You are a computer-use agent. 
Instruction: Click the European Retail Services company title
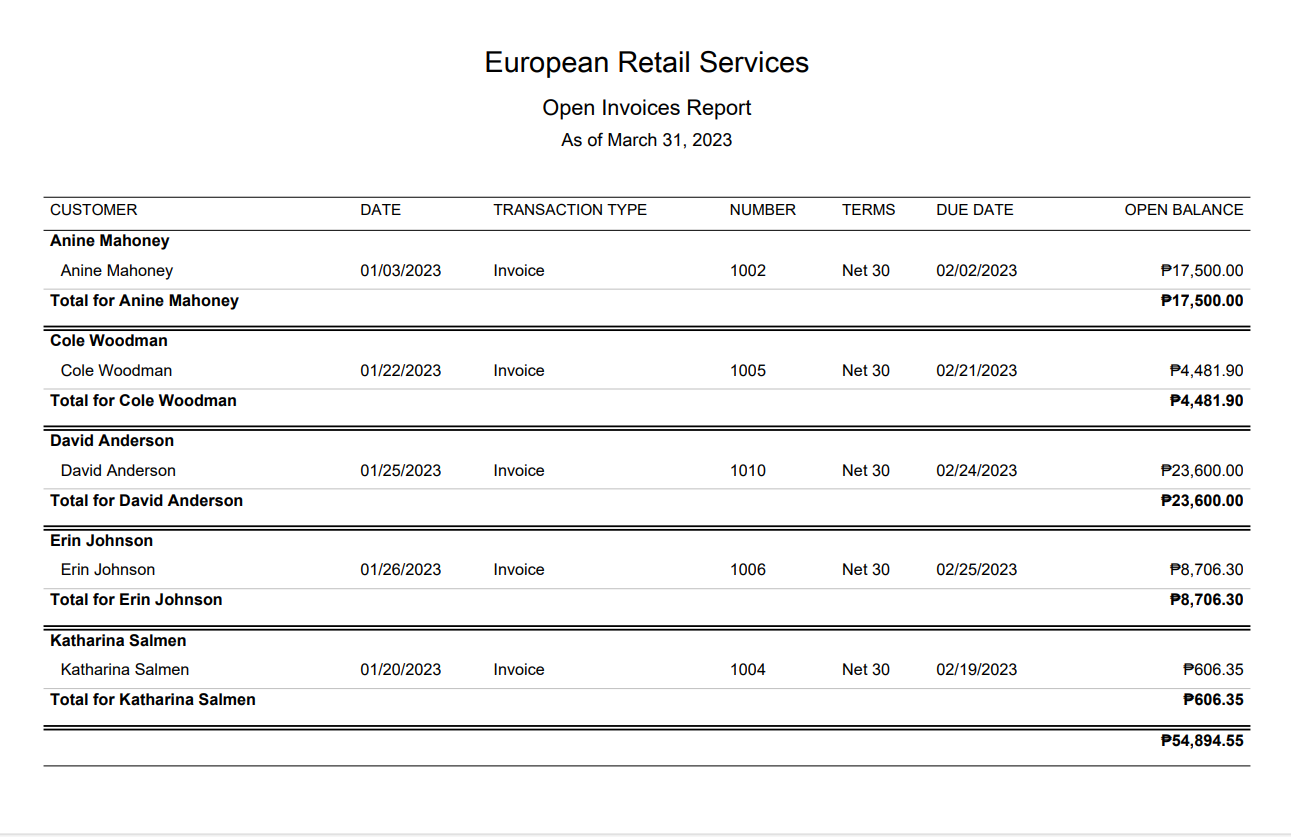coord(646,62)
